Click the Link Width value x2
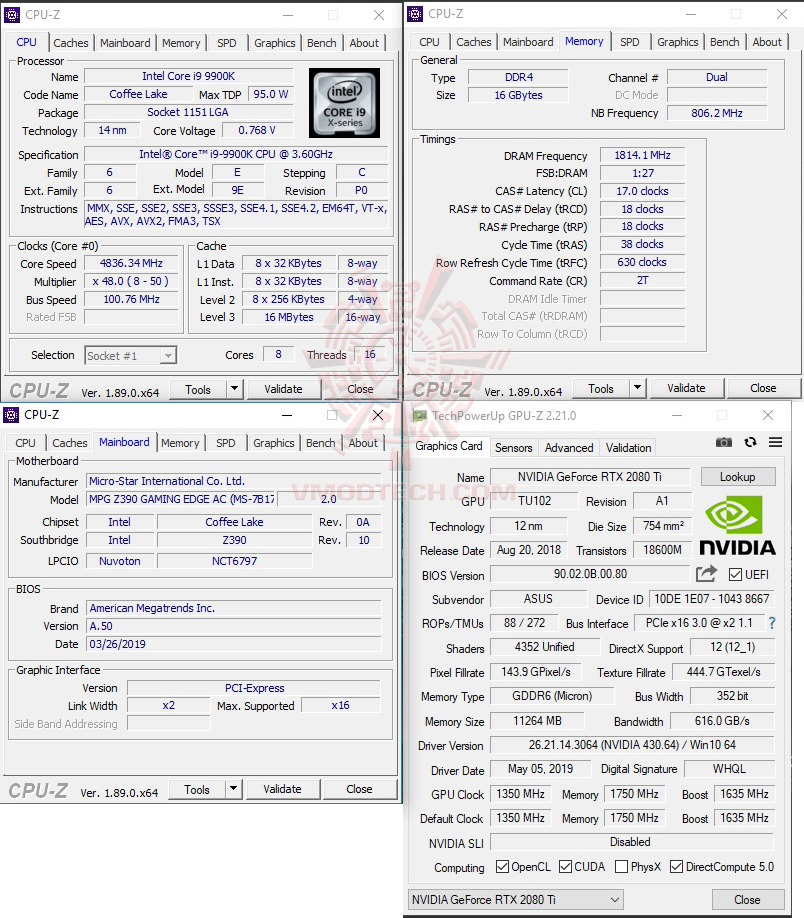 pos(169,705)
